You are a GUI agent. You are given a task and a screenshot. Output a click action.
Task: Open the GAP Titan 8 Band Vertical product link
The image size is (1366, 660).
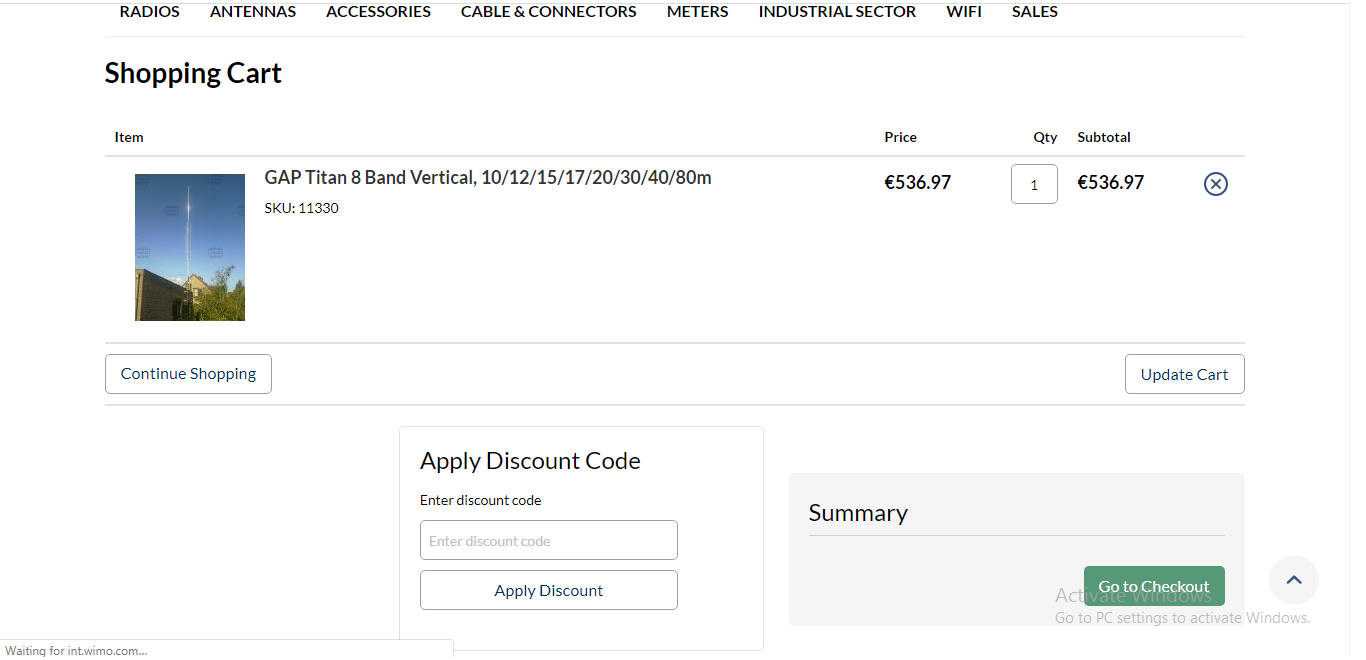click(x=488, y=178)
